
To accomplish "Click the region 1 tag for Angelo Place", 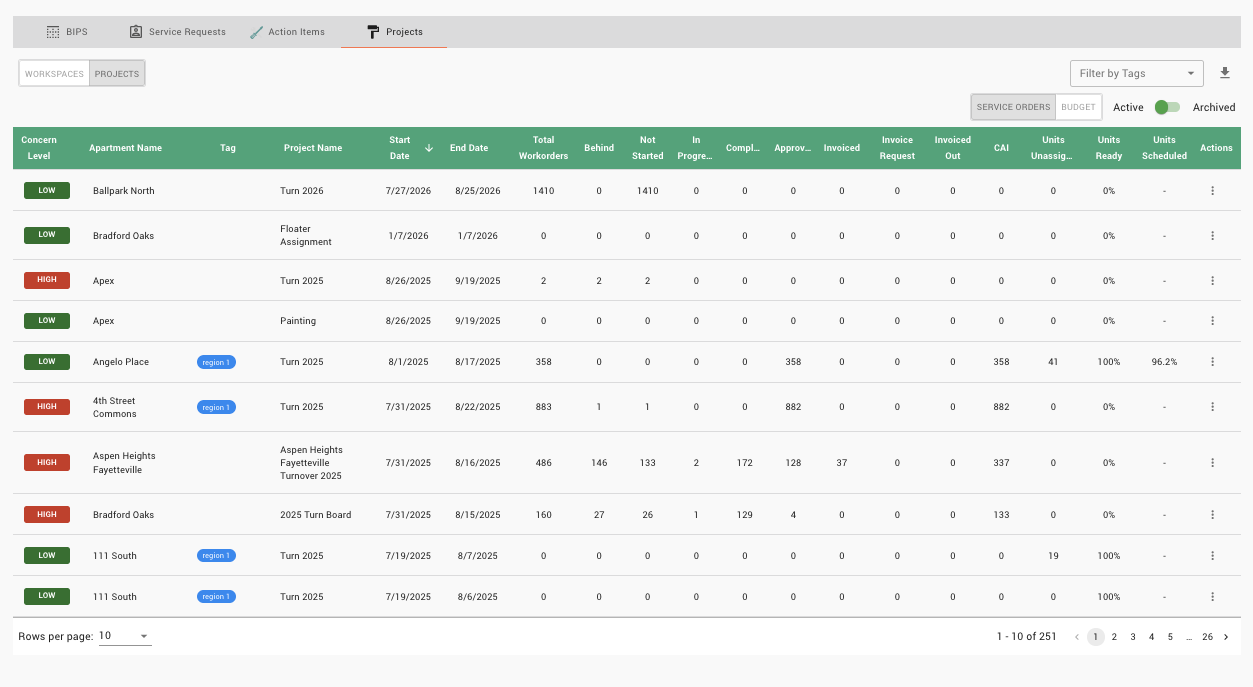I will click(216, 362).
